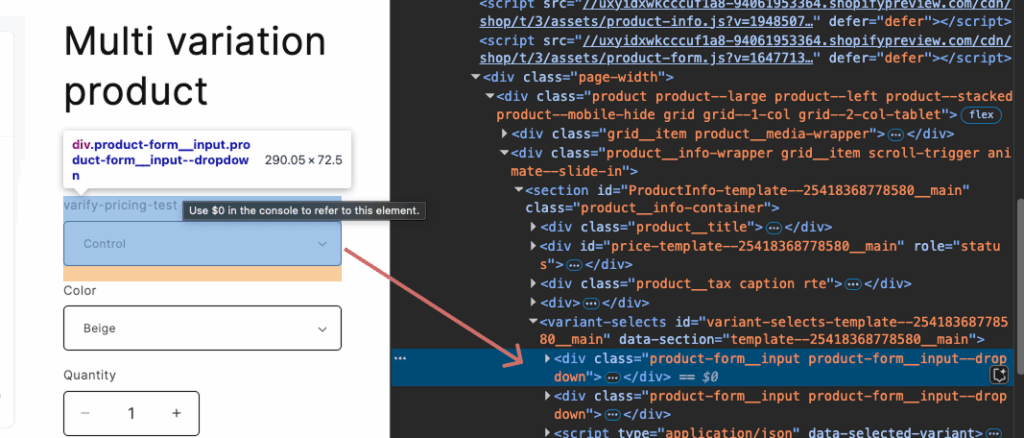Expand the price-template div node
Image resolution: width=1024 pixels, height=438 pixels.
tap(534, 246)
